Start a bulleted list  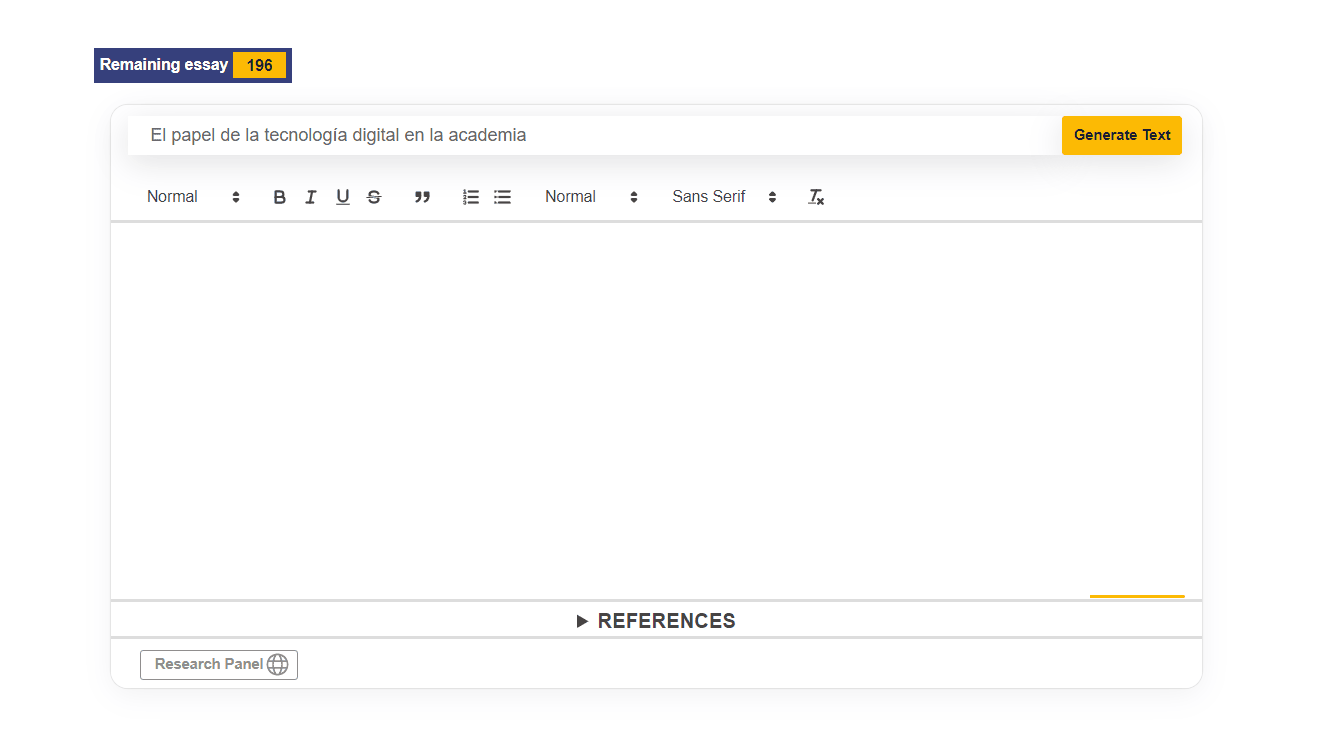tap(502, 197)
